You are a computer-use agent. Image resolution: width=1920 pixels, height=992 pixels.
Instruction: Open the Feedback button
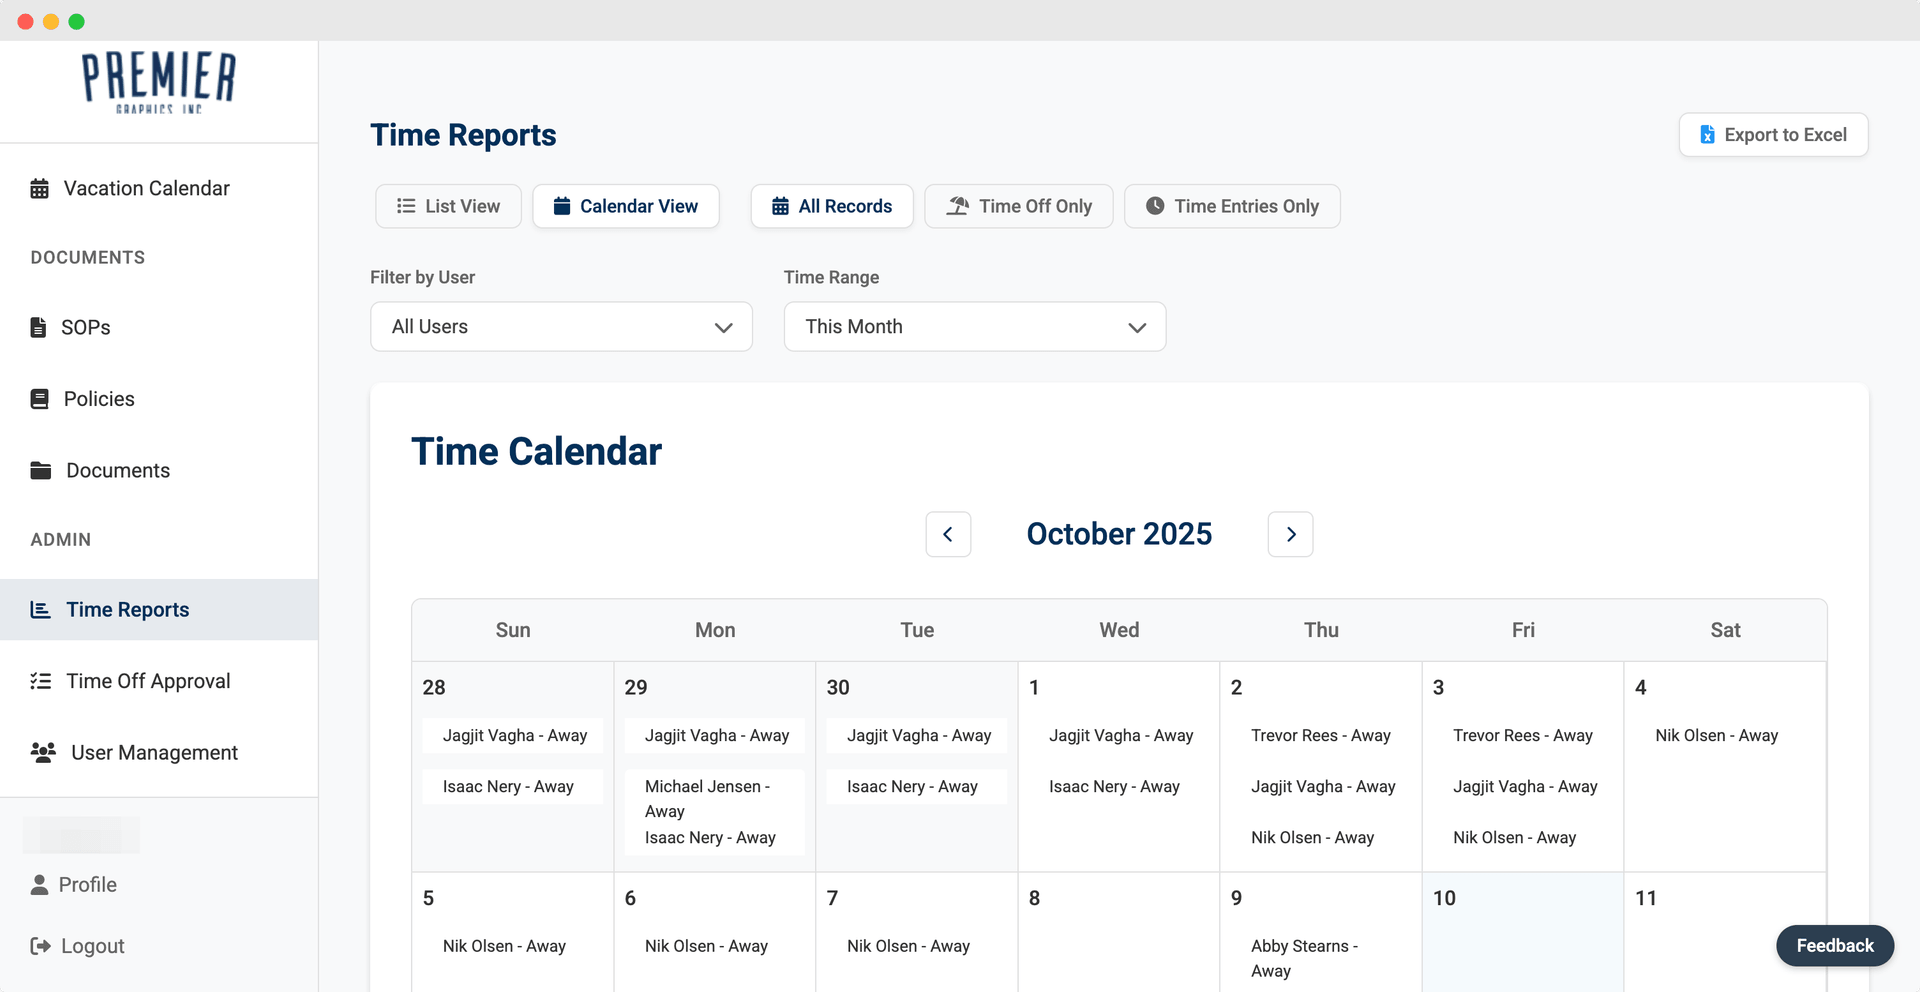click(x=1834, y=945)
